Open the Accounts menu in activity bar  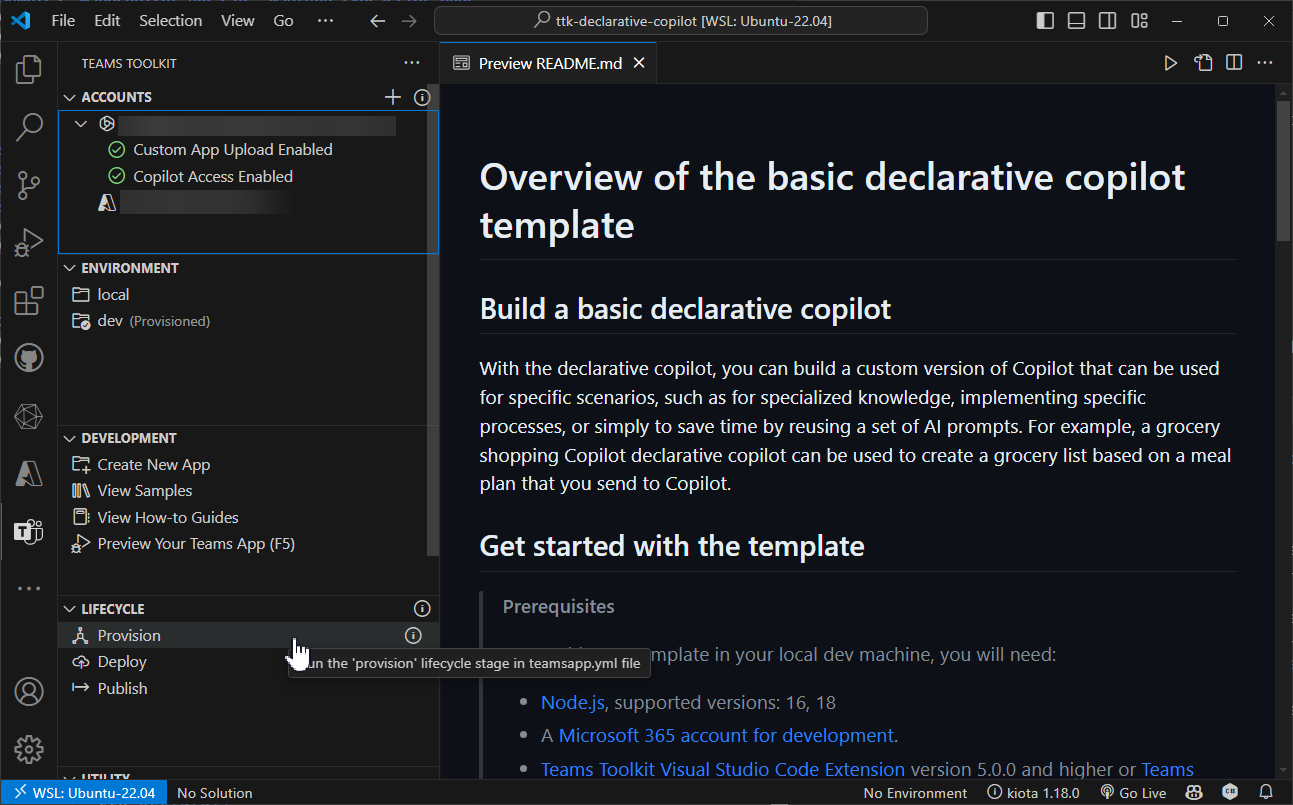pos(29,691)
